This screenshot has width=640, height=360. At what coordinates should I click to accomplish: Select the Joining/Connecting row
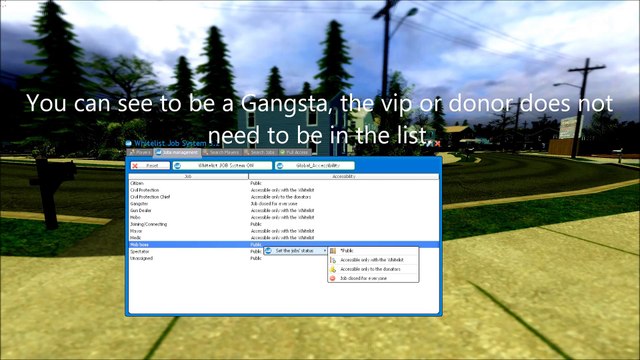coord(284,224)
